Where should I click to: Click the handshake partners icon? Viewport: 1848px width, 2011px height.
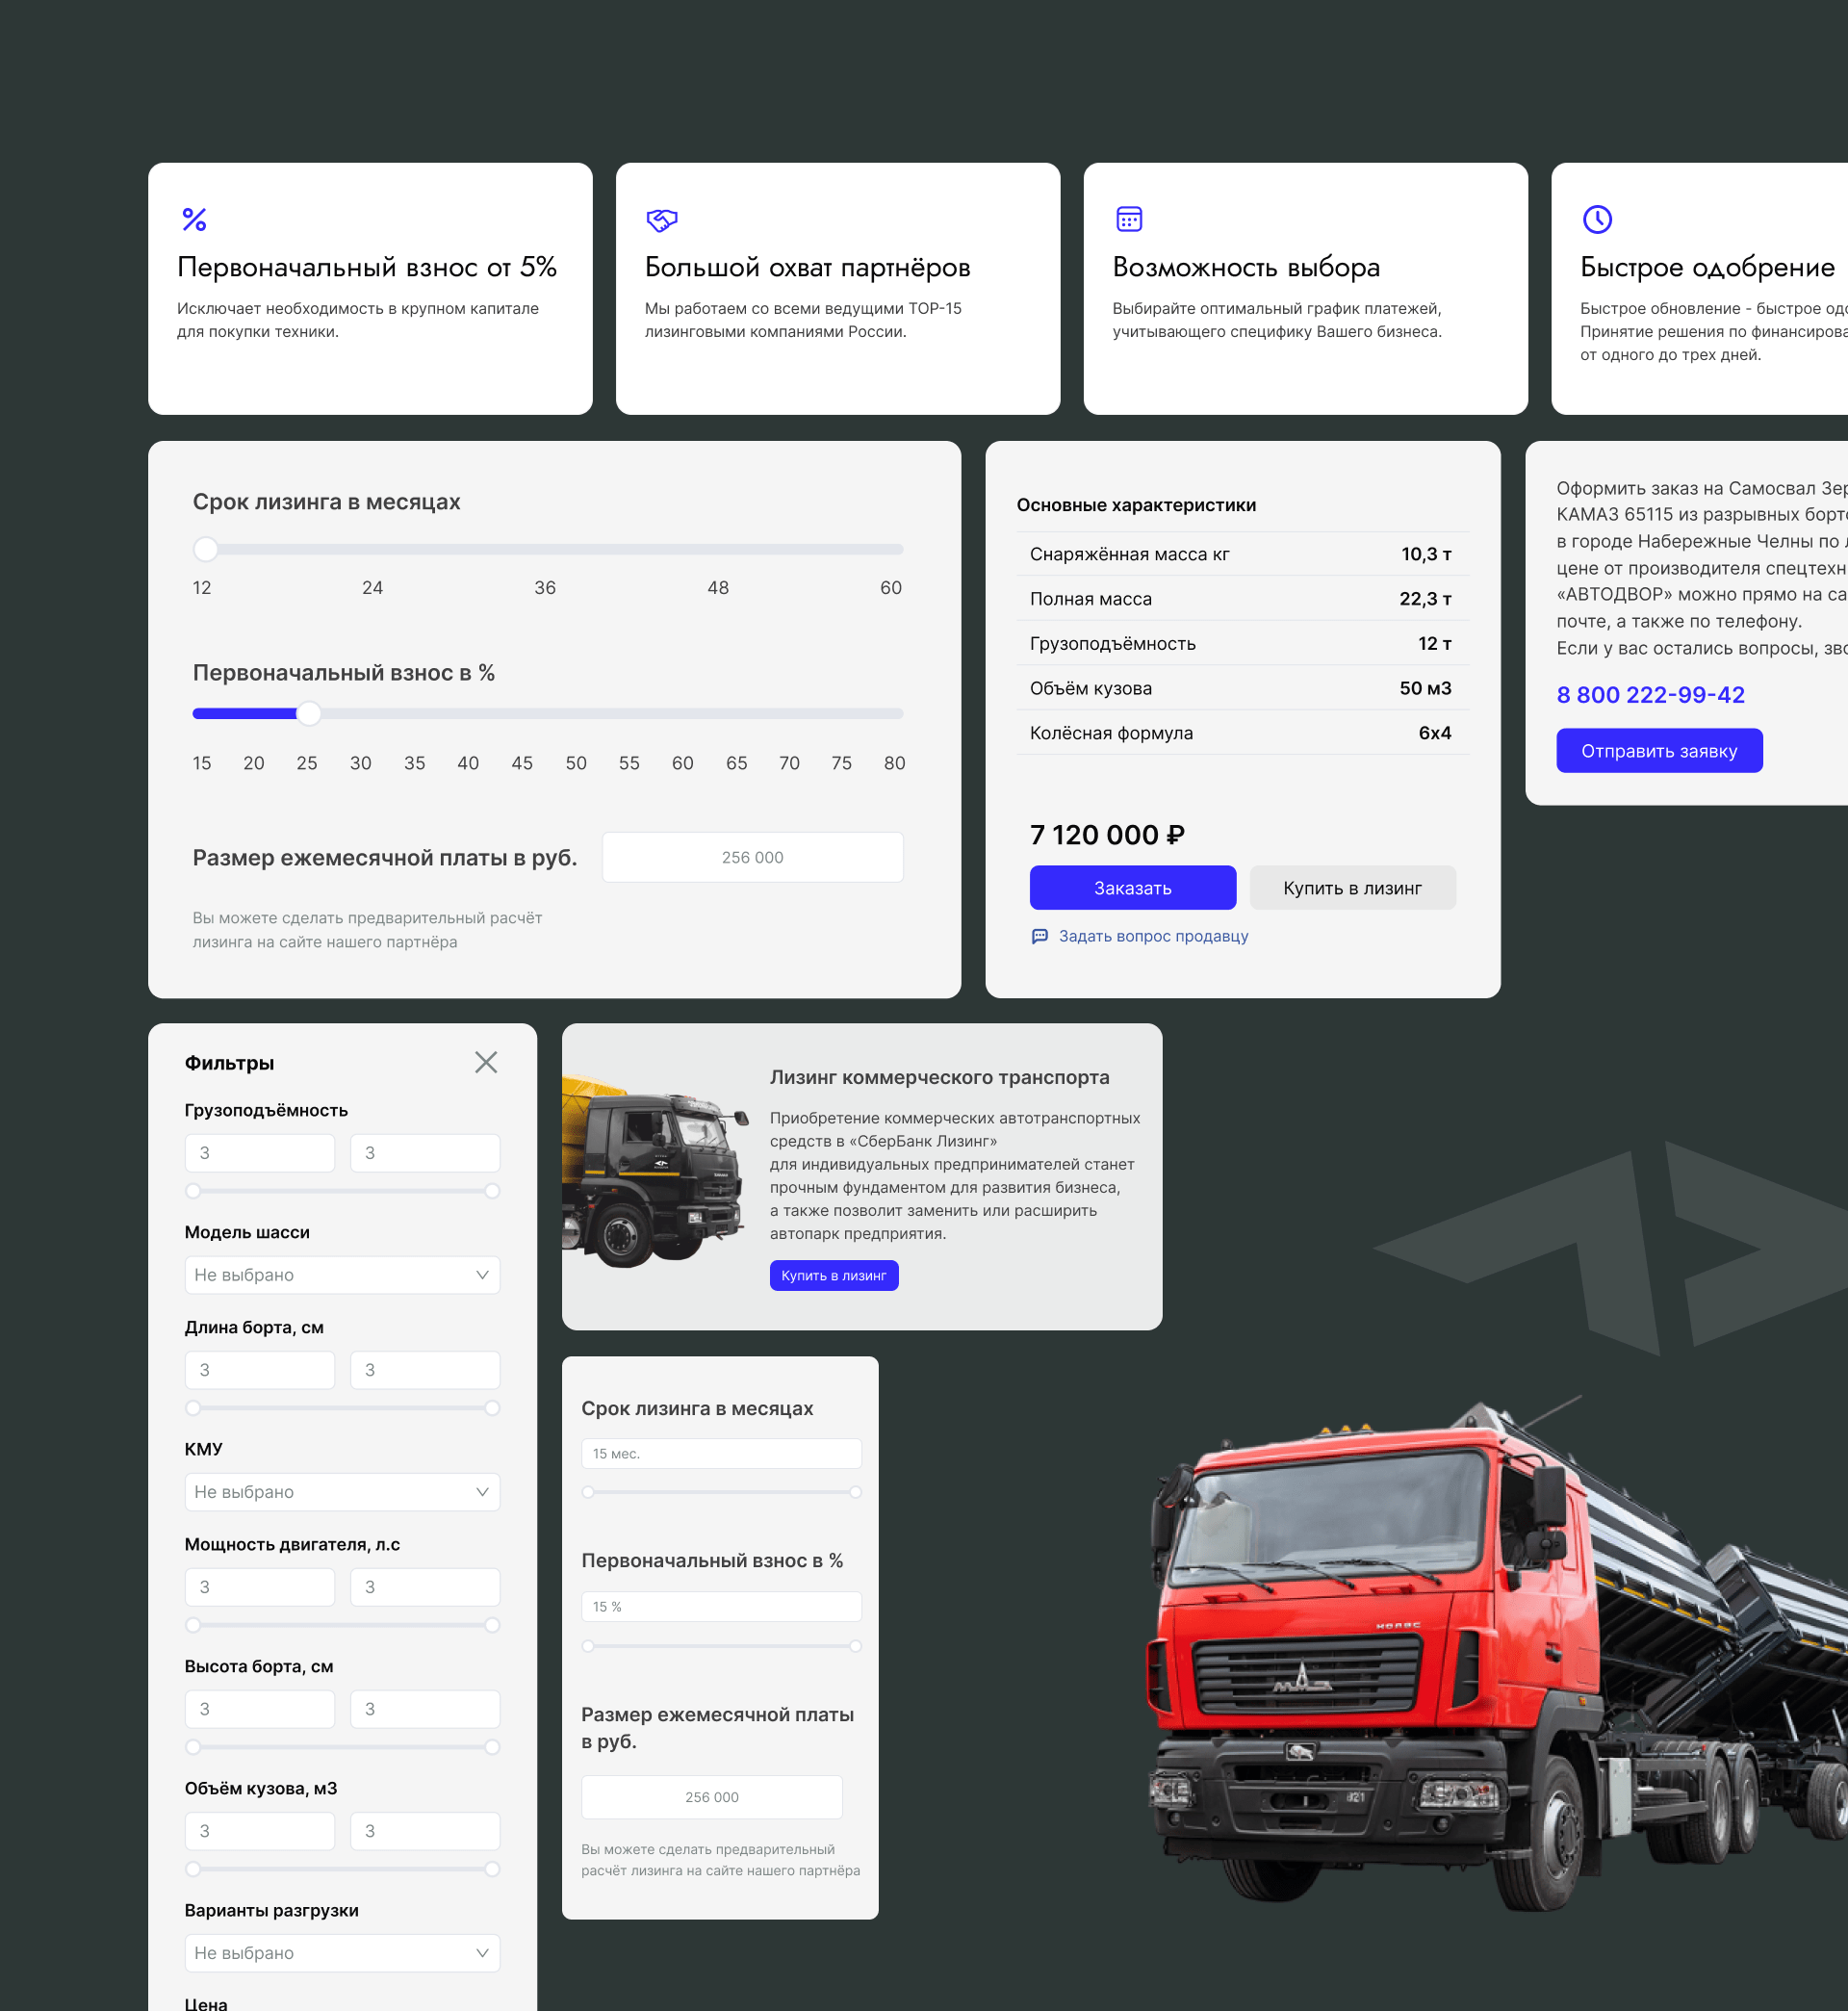click(x=662, y=219)
